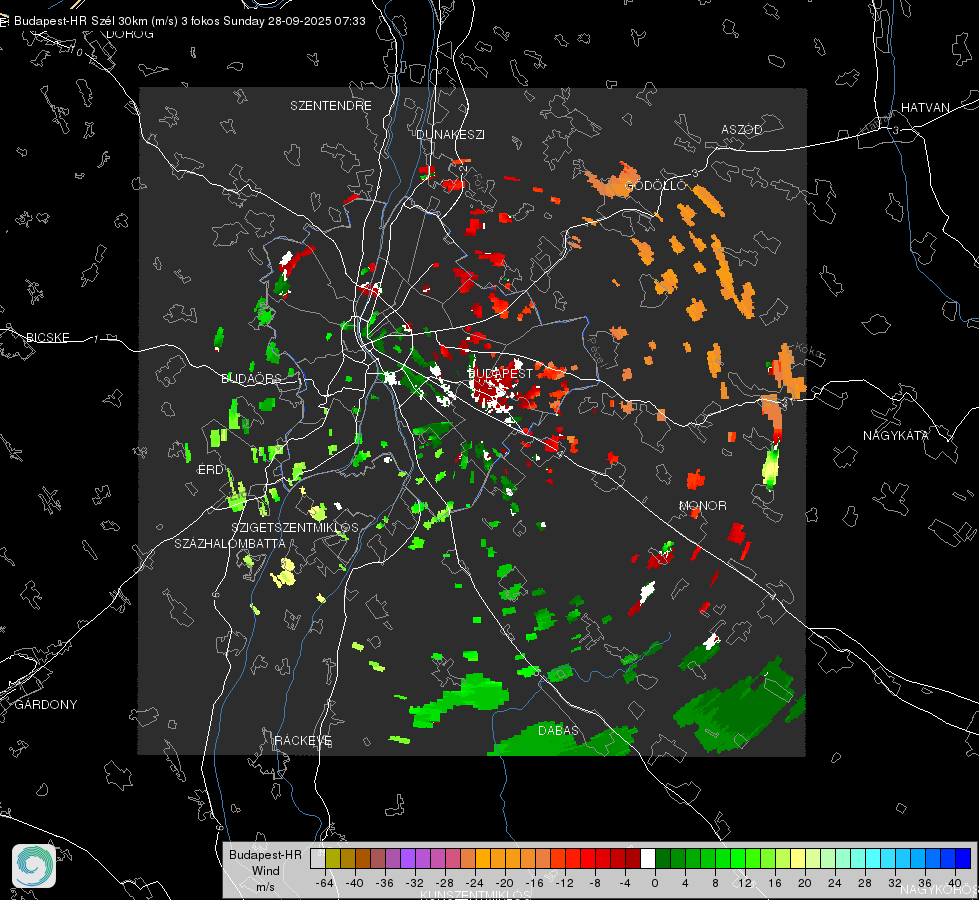This screenshot has height=900, width=979.
Task: Click the MONOR town label
Action: click(x=702, y=505)
